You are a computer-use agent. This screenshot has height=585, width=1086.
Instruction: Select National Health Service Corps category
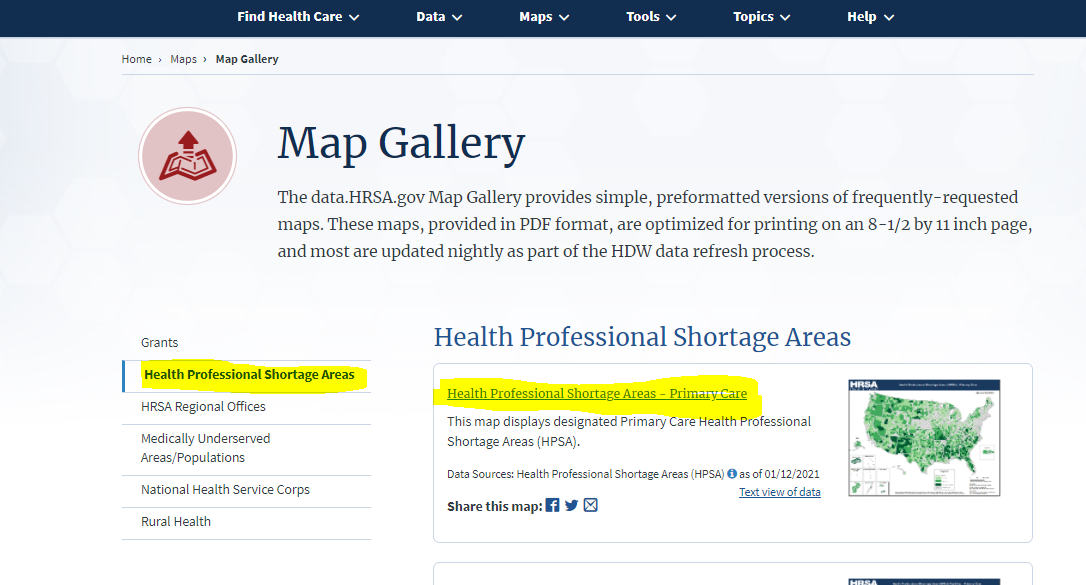pyautogui.click(x=225, y=490)
